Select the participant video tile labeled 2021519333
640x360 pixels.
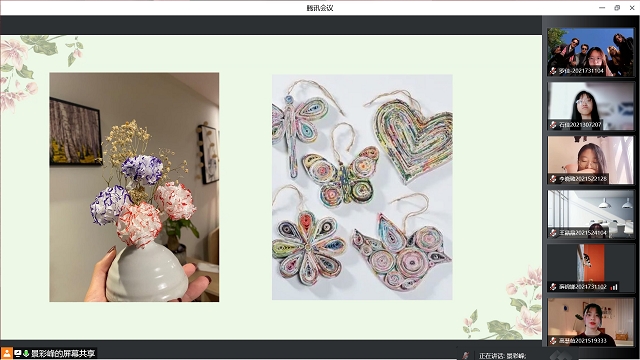[591, 322]
